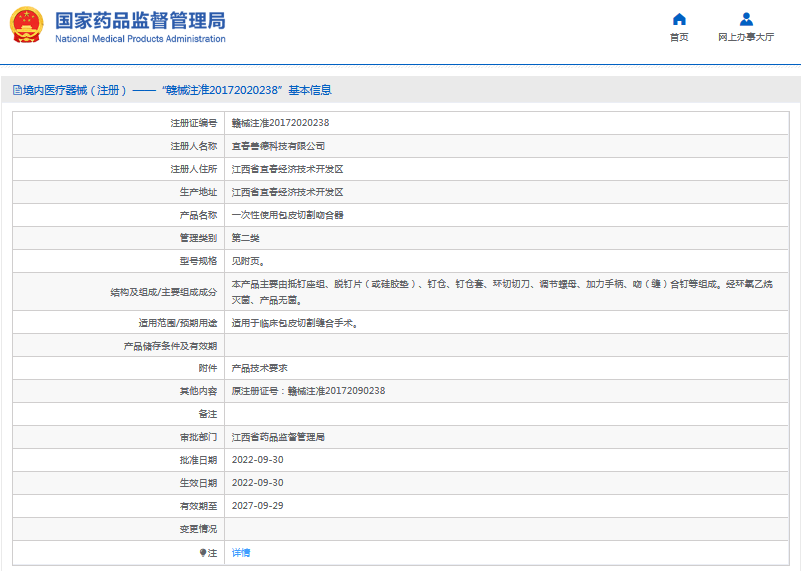Select the 变更情况 label
801x571 pixels.
click(198, 529)
